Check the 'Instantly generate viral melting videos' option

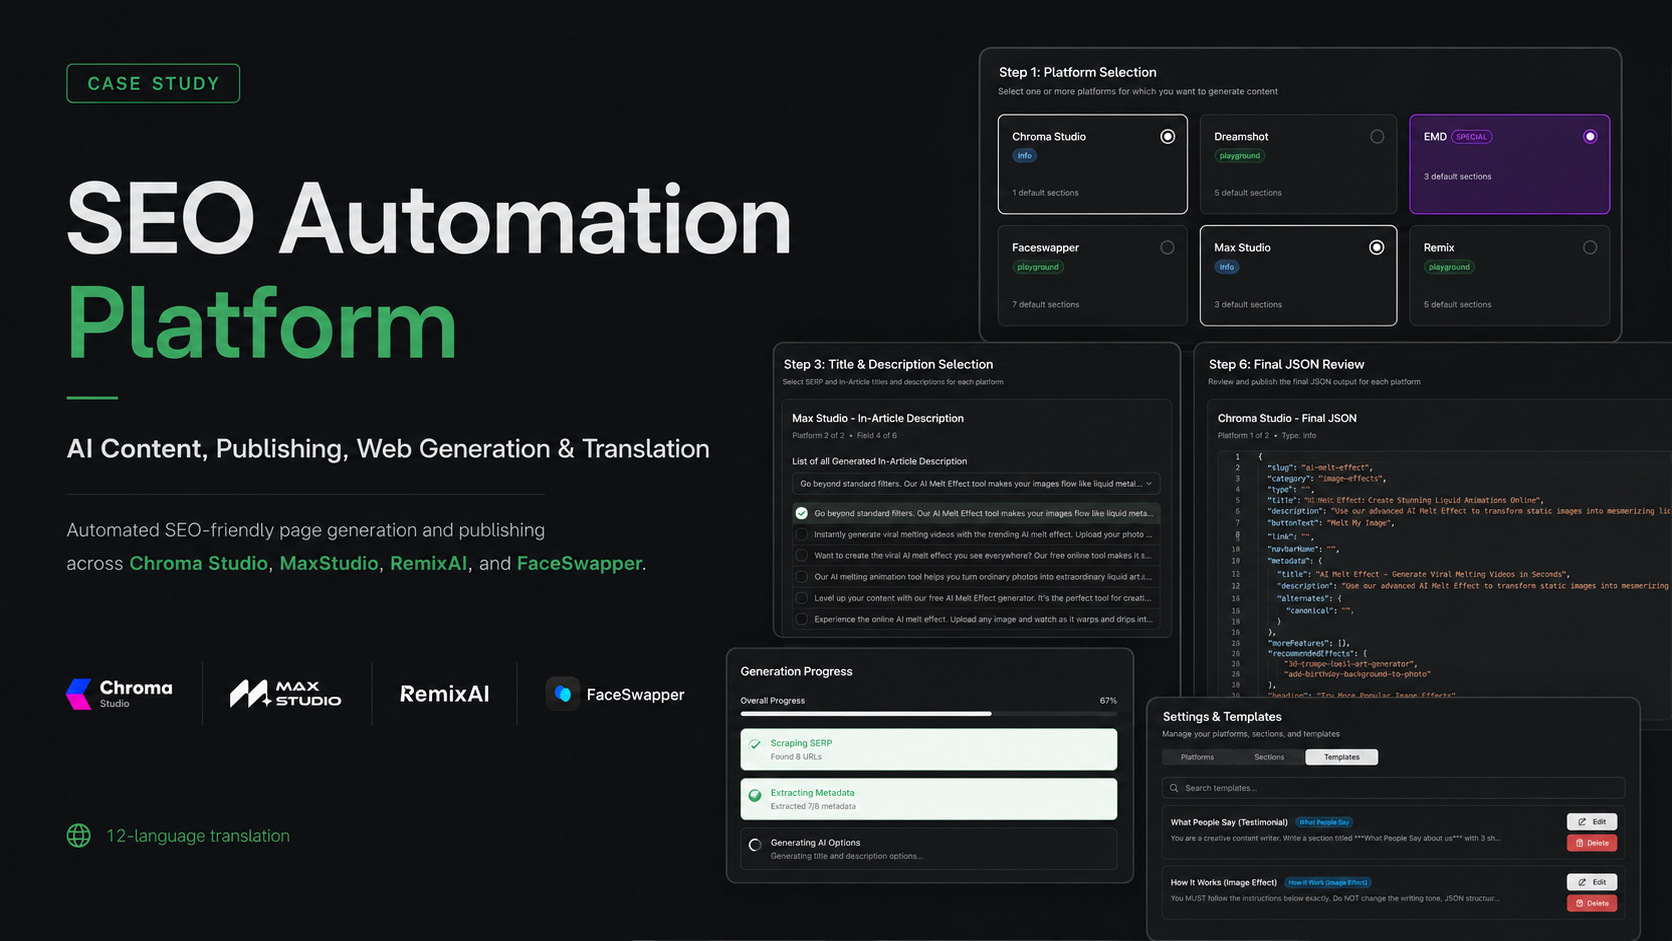pos(801,534)
